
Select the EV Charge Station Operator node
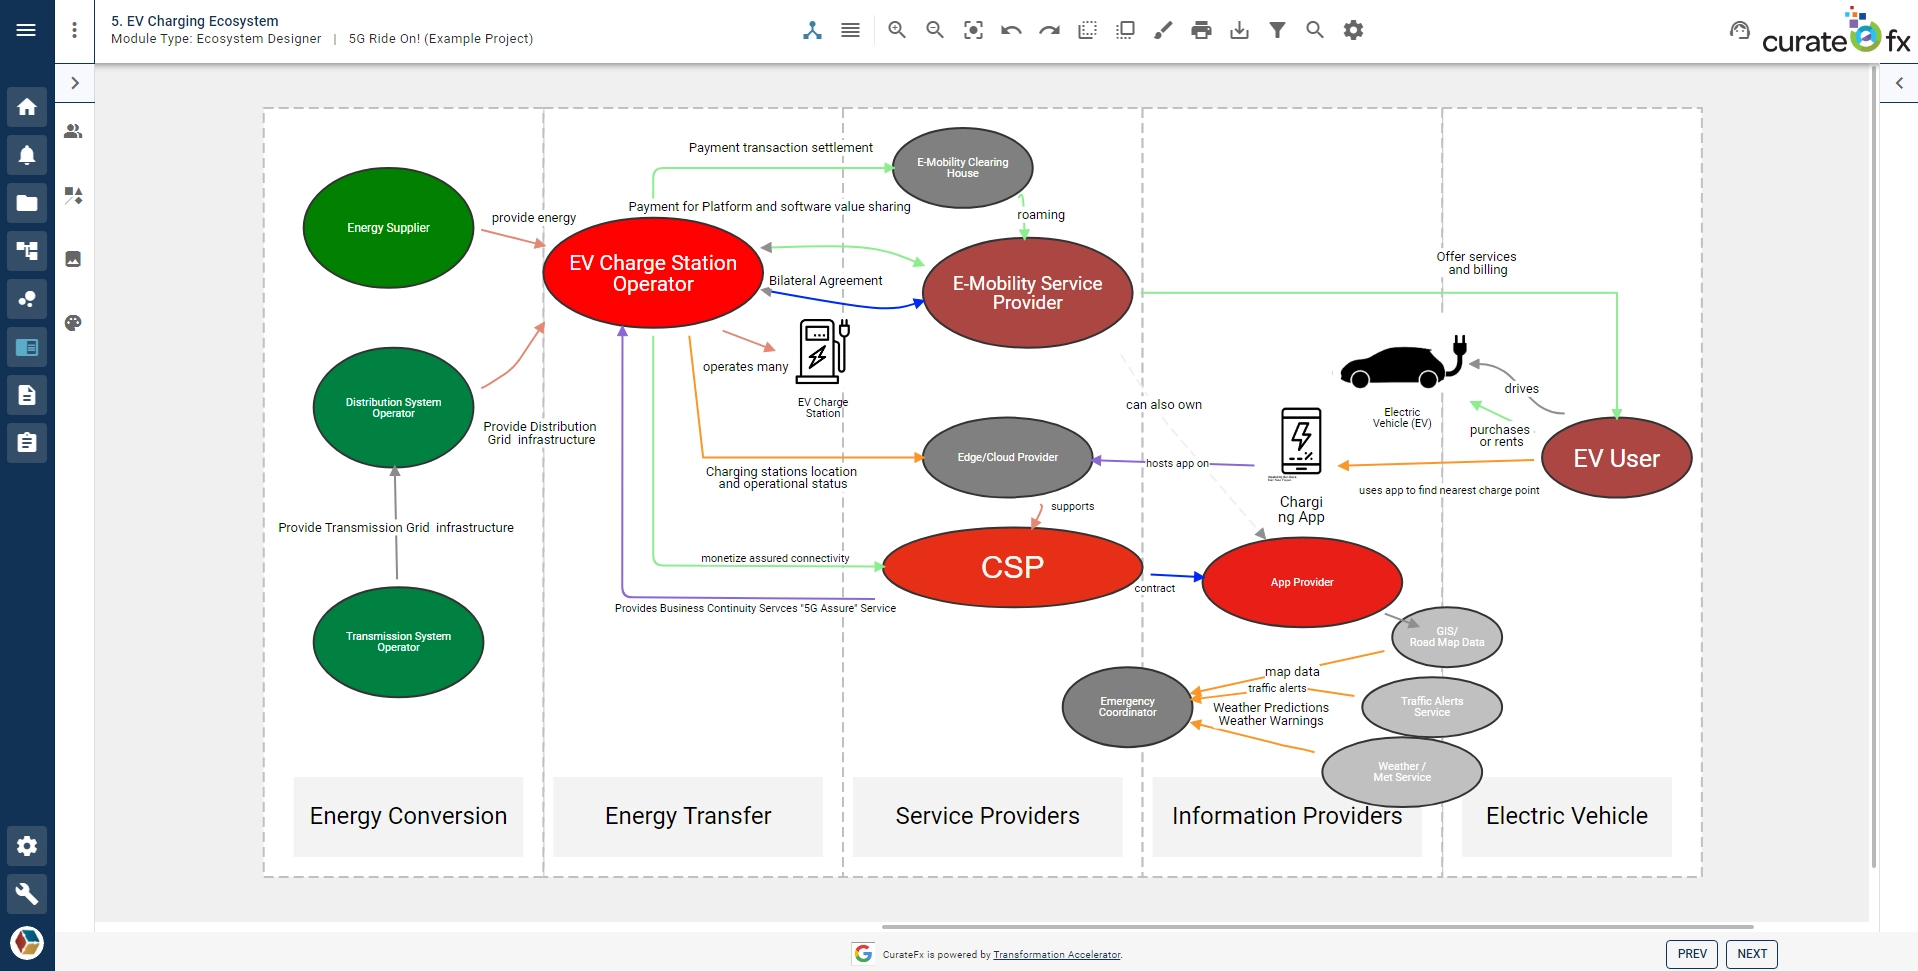point(653,273)
